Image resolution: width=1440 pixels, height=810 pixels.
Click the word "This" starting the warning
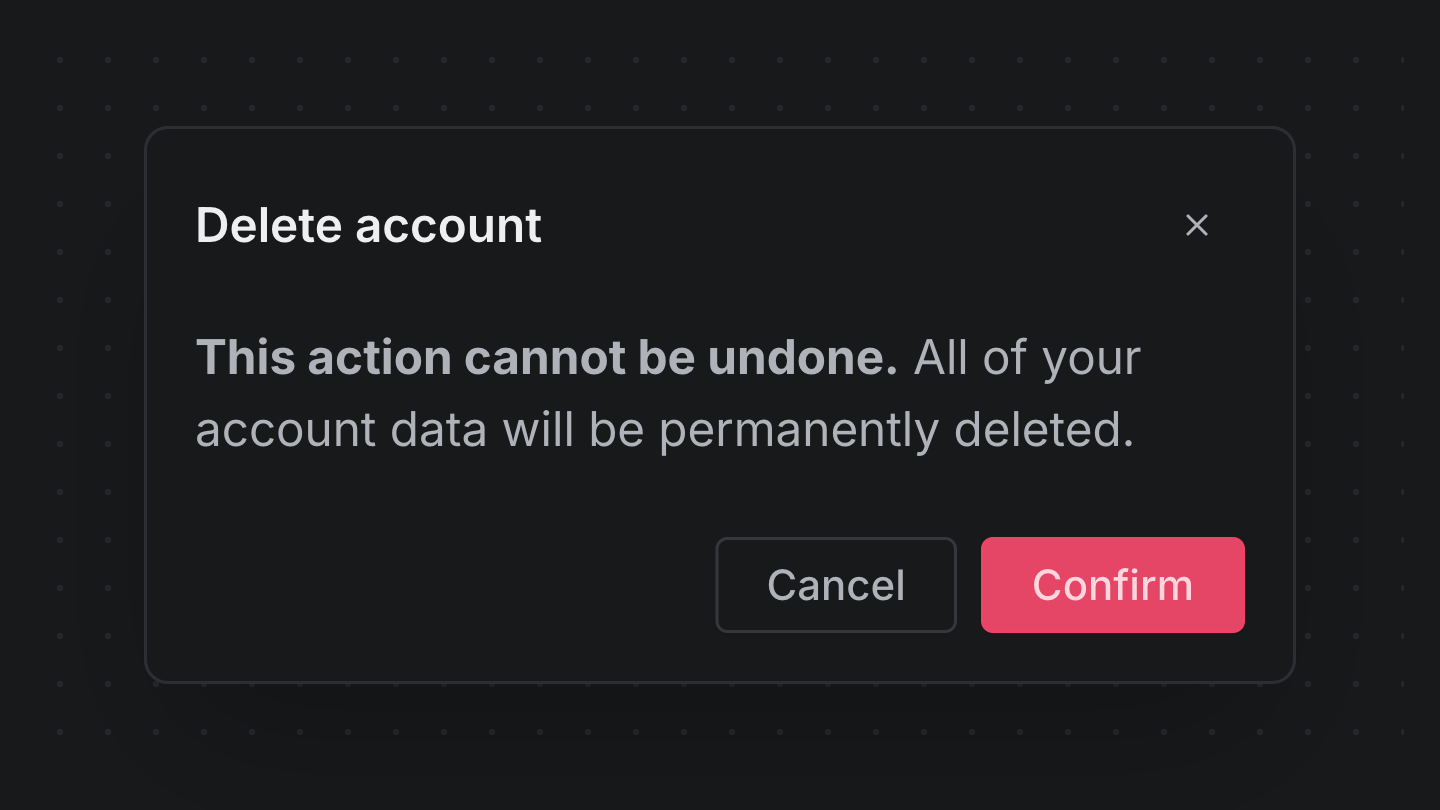pos(247,358)
